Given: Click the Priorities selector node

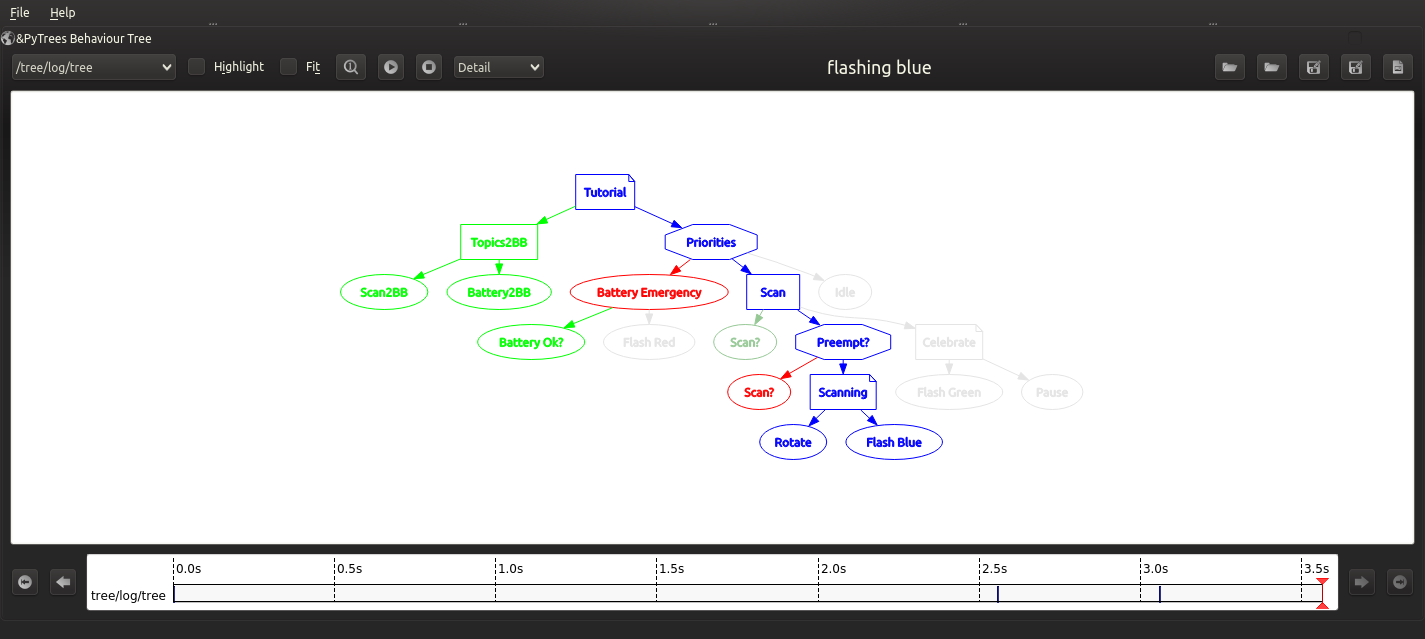Looking at the screenshot, I should pyautogui.click(x=711, y=242).
